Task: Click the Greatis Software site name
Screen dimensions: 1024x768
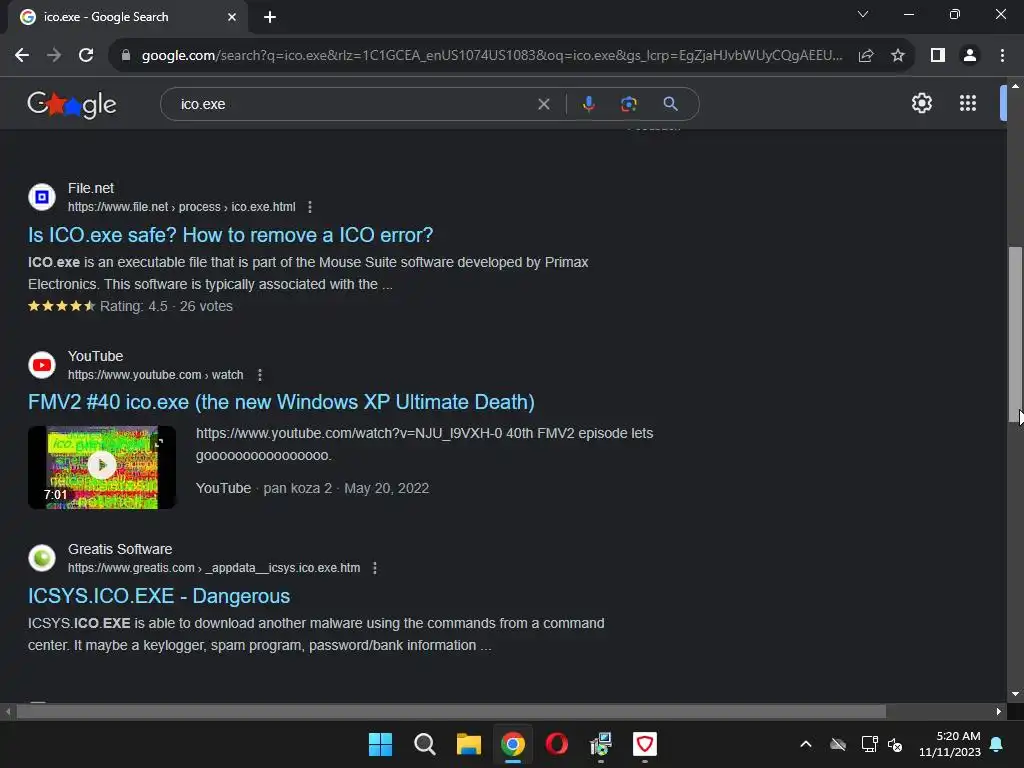Action: pos(120,549)
